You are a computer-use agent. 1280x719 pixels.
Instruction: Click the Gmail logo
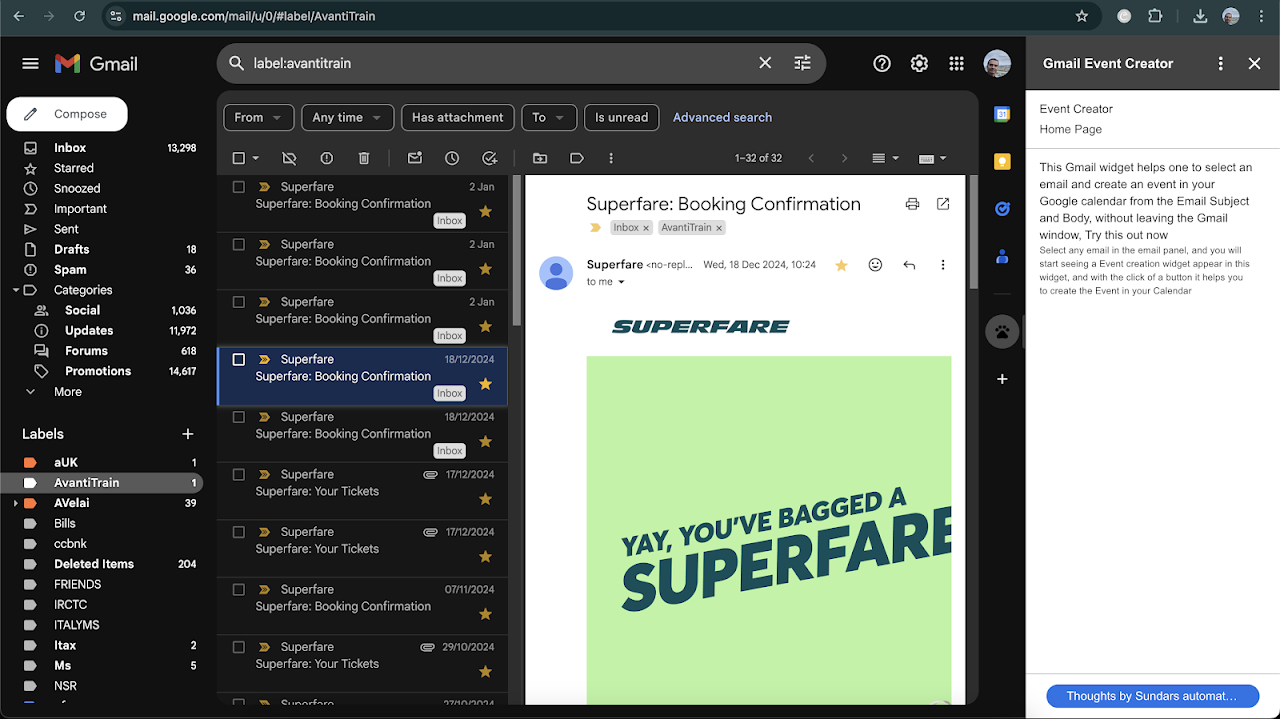coord(96,63)
